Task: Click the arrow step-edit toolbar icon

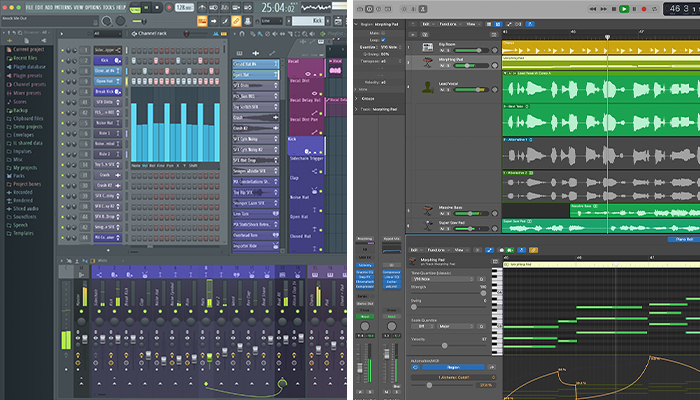Action: [x=213, y=21]
